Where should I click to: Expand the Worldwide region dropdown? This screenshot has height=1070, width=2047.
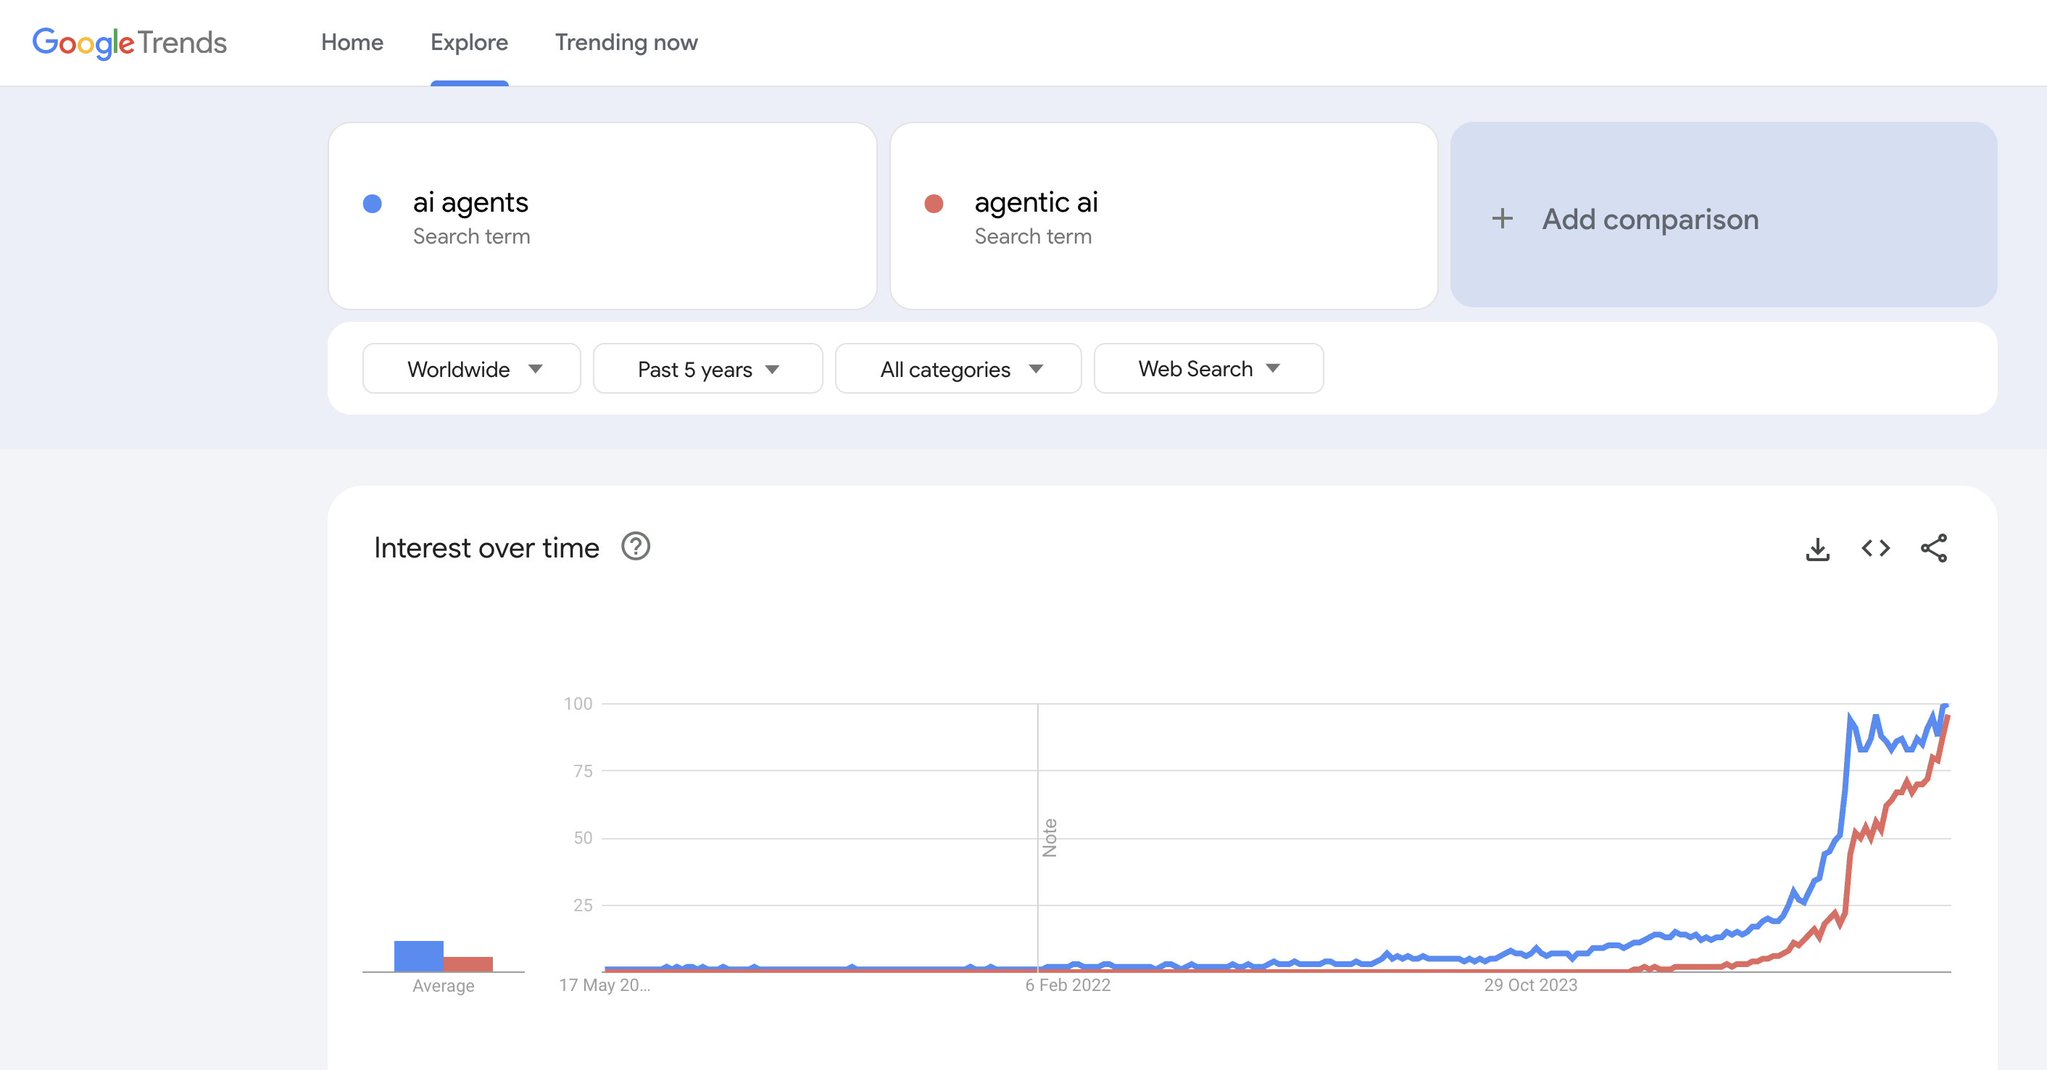click(x=472, y=369)
